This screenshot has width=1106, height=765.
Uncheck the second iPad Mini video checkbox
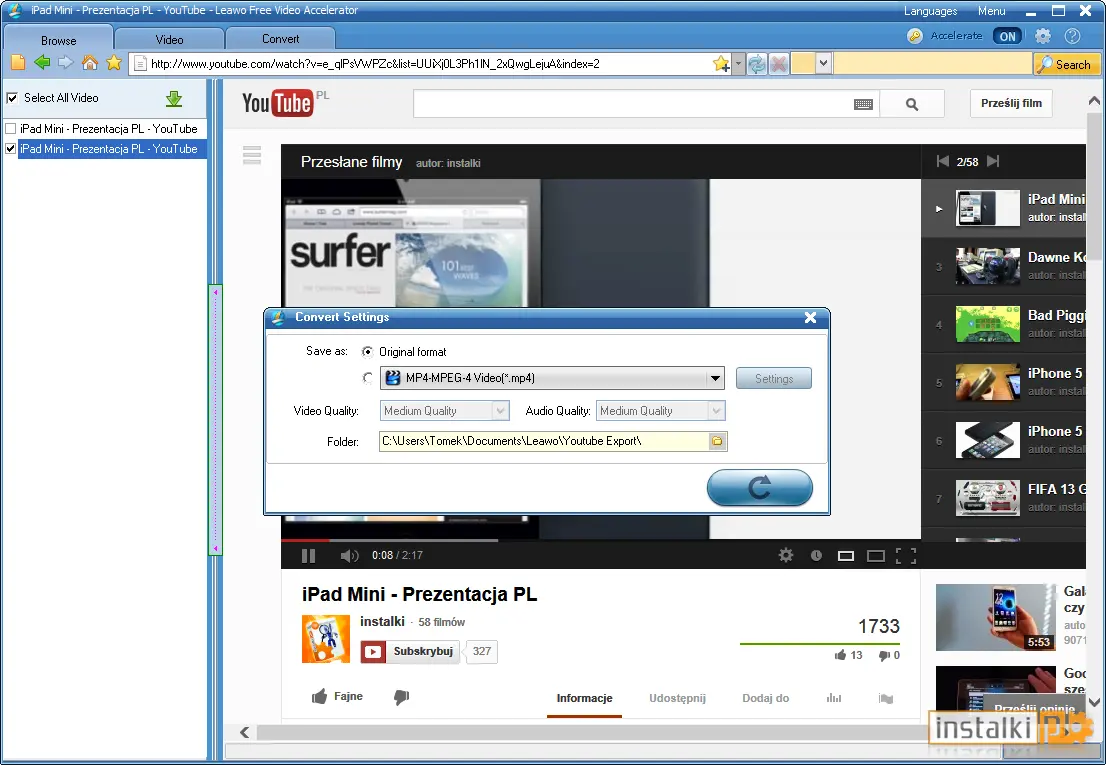click(11, 149)
